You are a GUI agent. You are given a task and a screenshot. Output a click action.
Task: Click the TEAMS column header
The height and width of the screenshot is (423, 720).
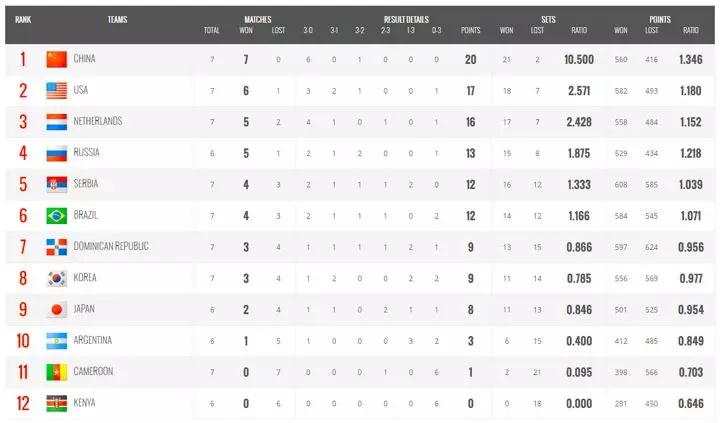[x=117, y=19]
